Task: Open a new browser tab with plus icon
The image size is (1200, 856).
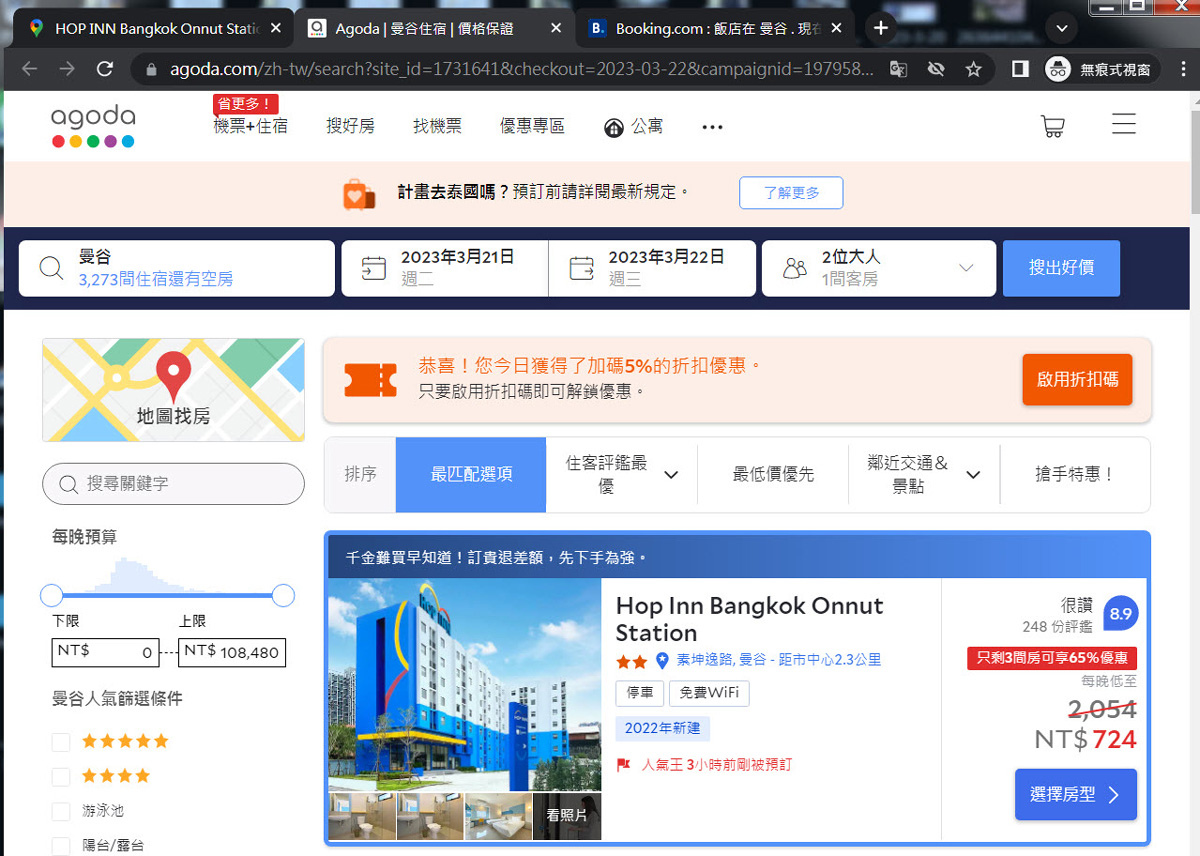Action: coord(880,28)
